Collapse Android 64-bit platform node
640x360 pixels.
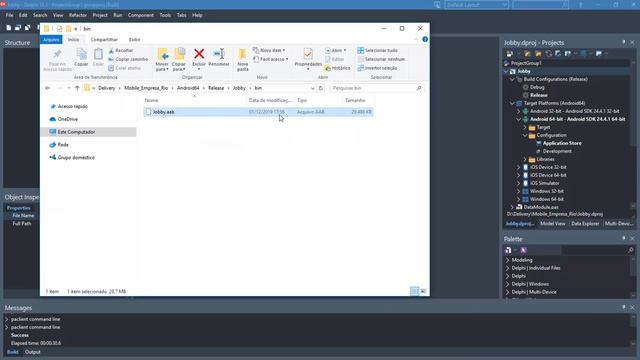point(518,119)
